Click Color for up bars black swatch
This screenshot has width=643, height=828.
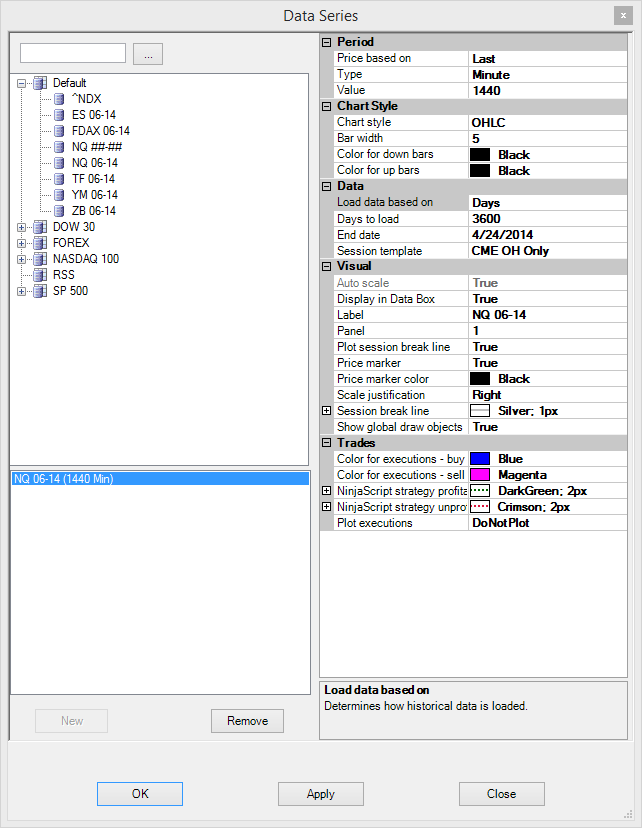point(480,171)
